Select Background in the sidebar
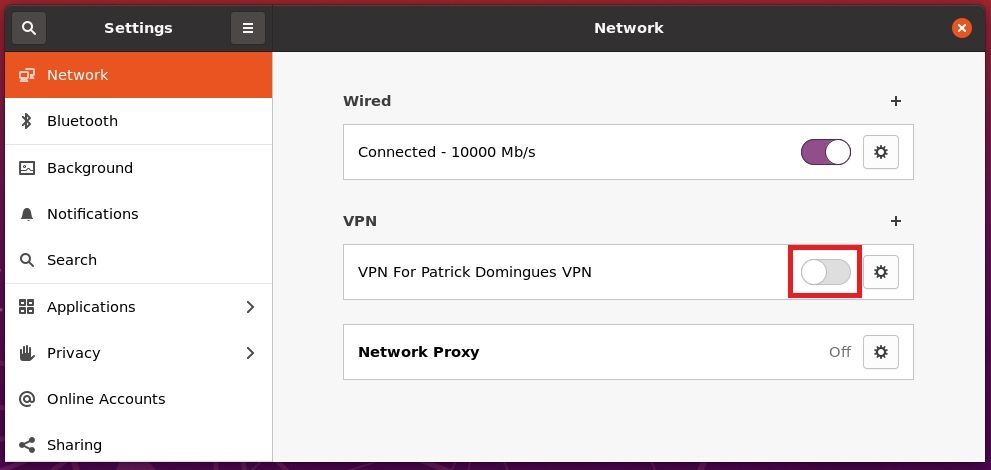991x470 pixels. click(x=138, y=168)
